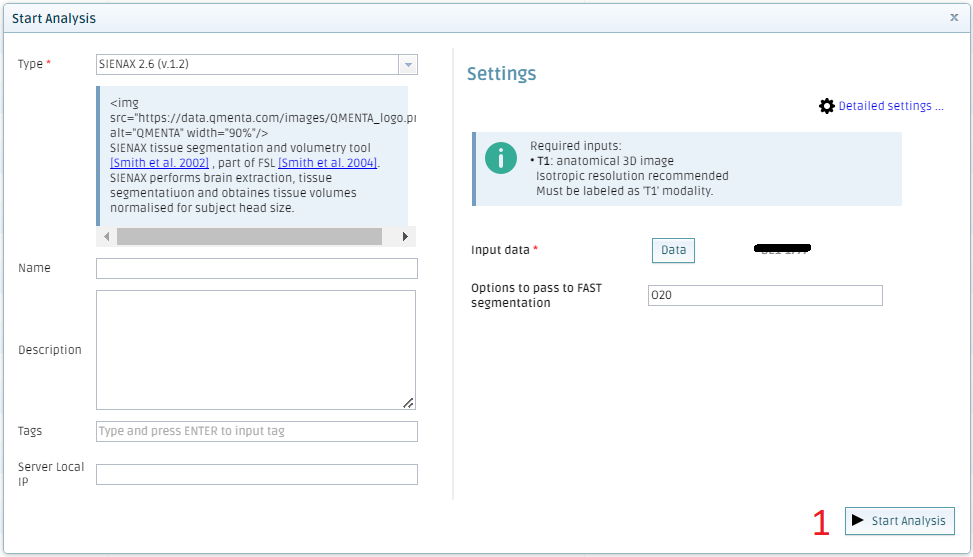Click inside the Description text area

coord(256,350)
